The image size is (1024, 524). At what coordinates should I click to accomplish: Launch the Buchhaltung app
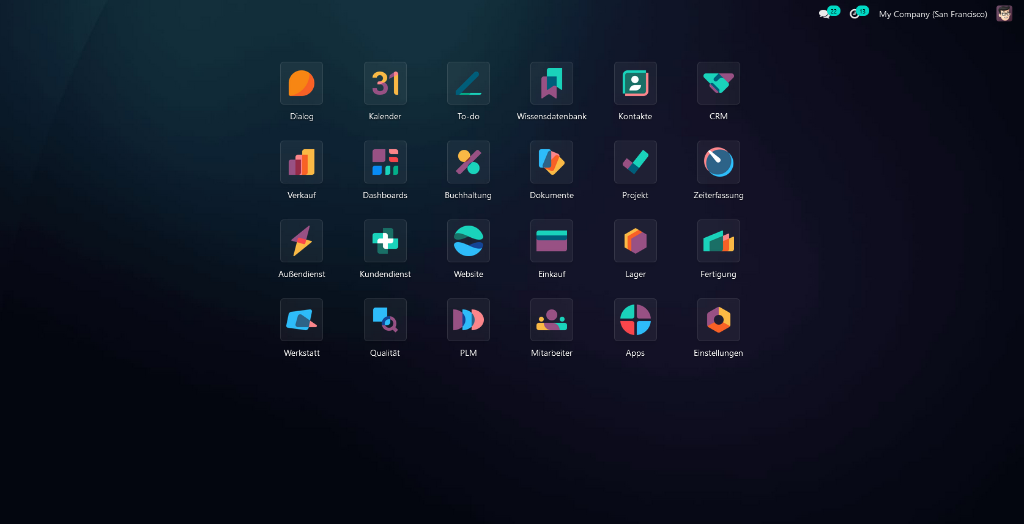tap(468, 162)
